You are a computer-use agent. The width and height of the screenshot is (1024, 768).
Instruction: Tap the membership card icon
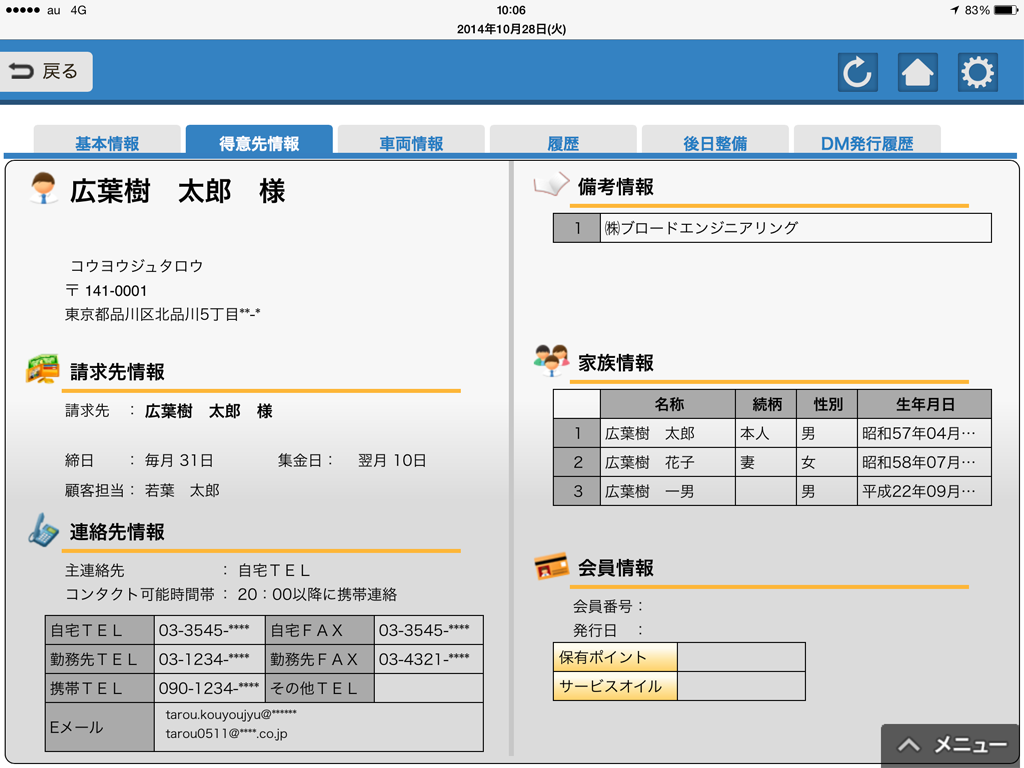(x=551, y=567)
